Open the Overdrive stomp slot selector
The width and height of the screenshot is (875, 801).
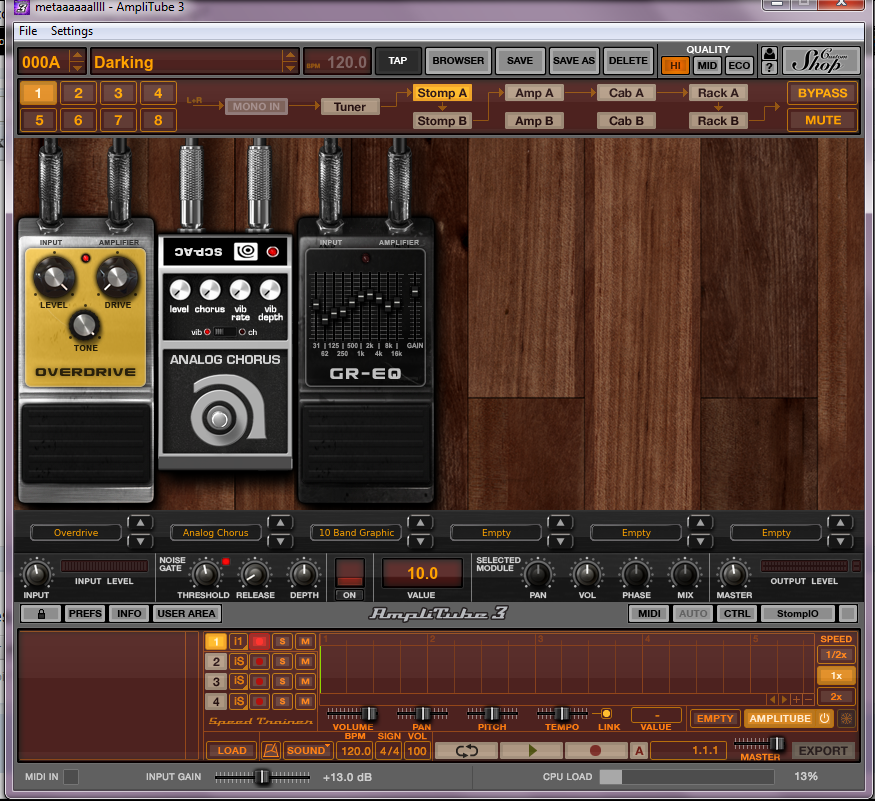tap(76, 533)
